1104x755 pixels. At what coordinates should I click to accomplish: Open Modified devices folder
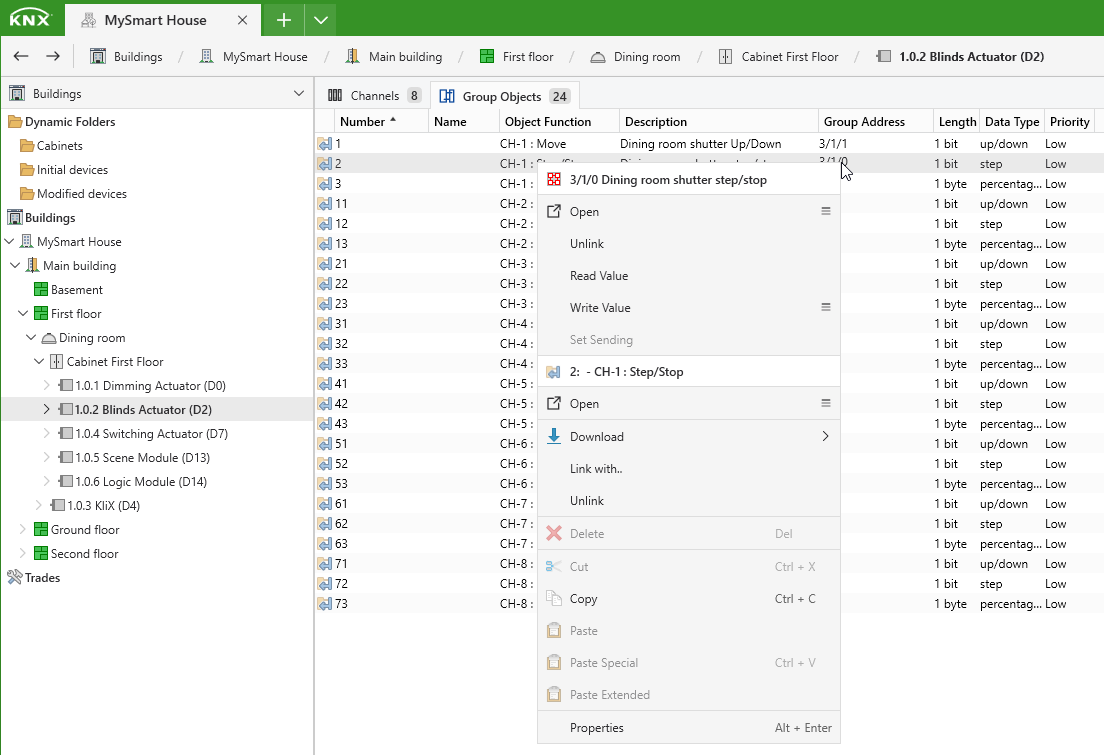pos(82,194)
